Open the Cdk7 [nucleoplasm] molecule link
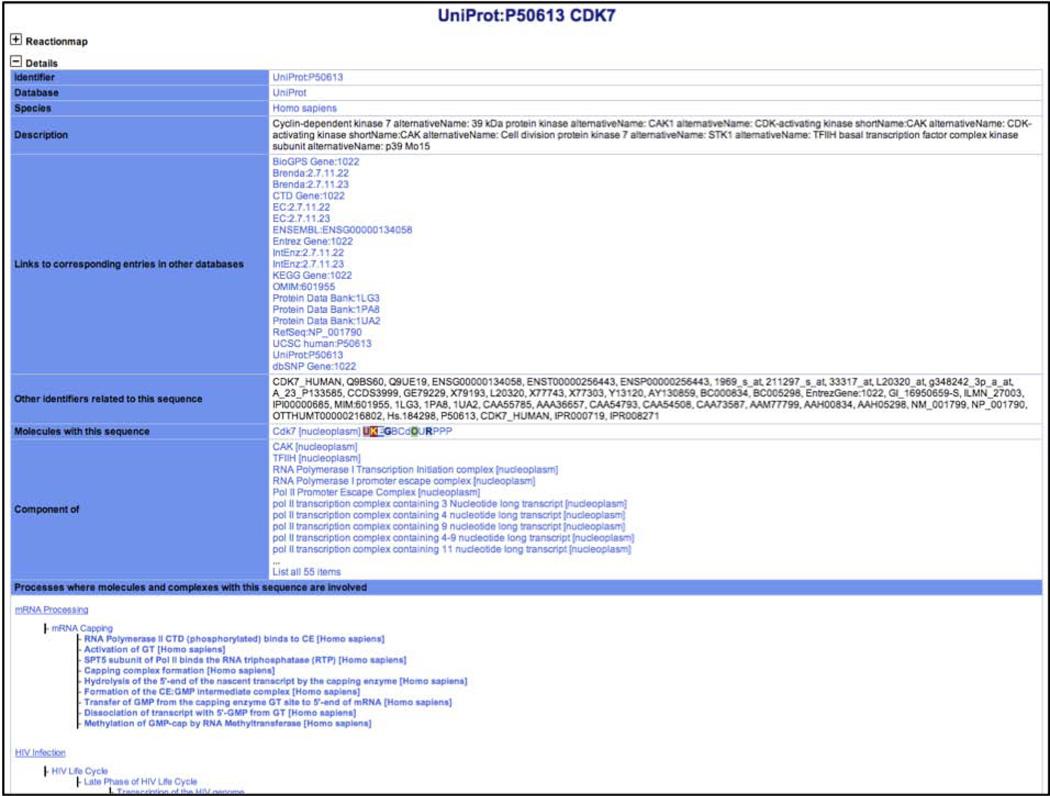This screenshot has width=1050, height=796. pyautogui.click(x=315, y=431)
